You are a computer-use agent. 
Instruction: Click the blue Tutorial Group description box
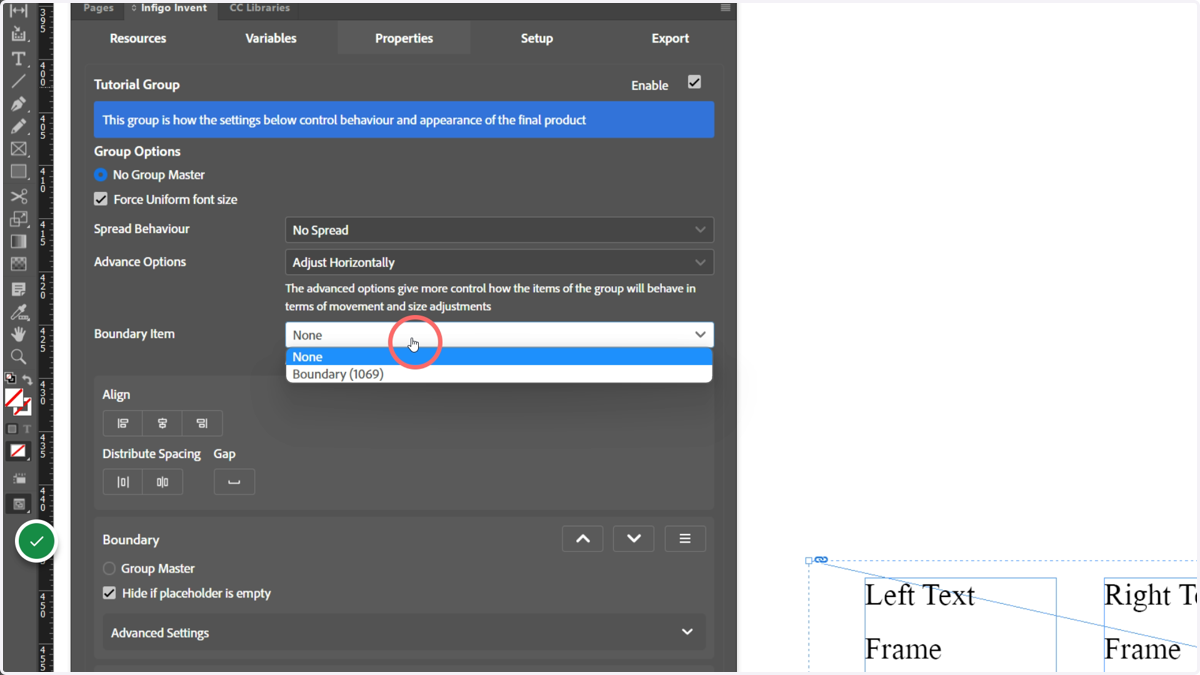point(404,120)
